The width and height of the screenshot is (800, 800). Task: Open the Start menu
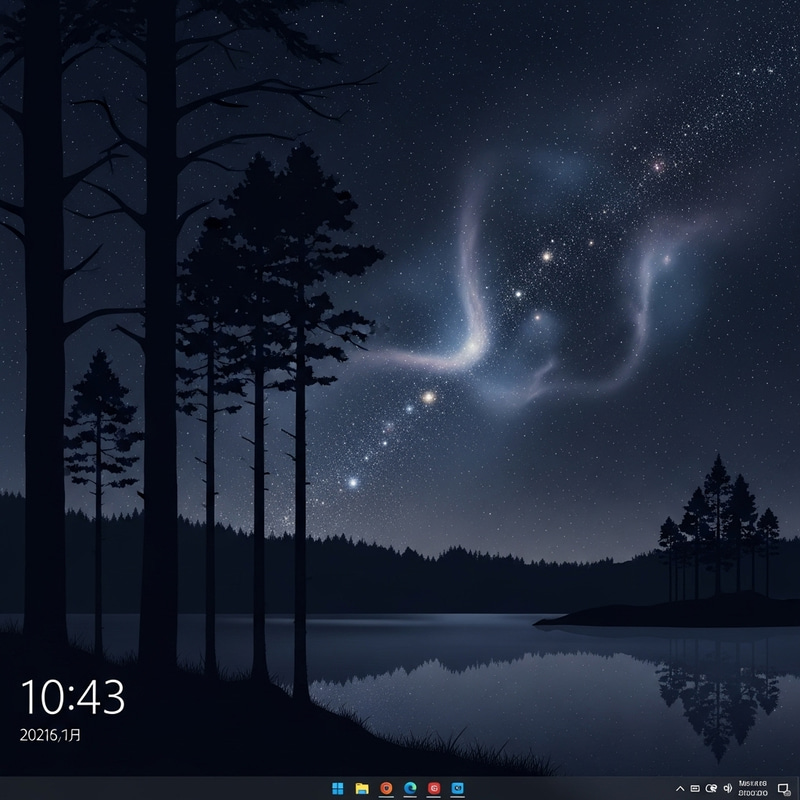[x=338, y=787]
